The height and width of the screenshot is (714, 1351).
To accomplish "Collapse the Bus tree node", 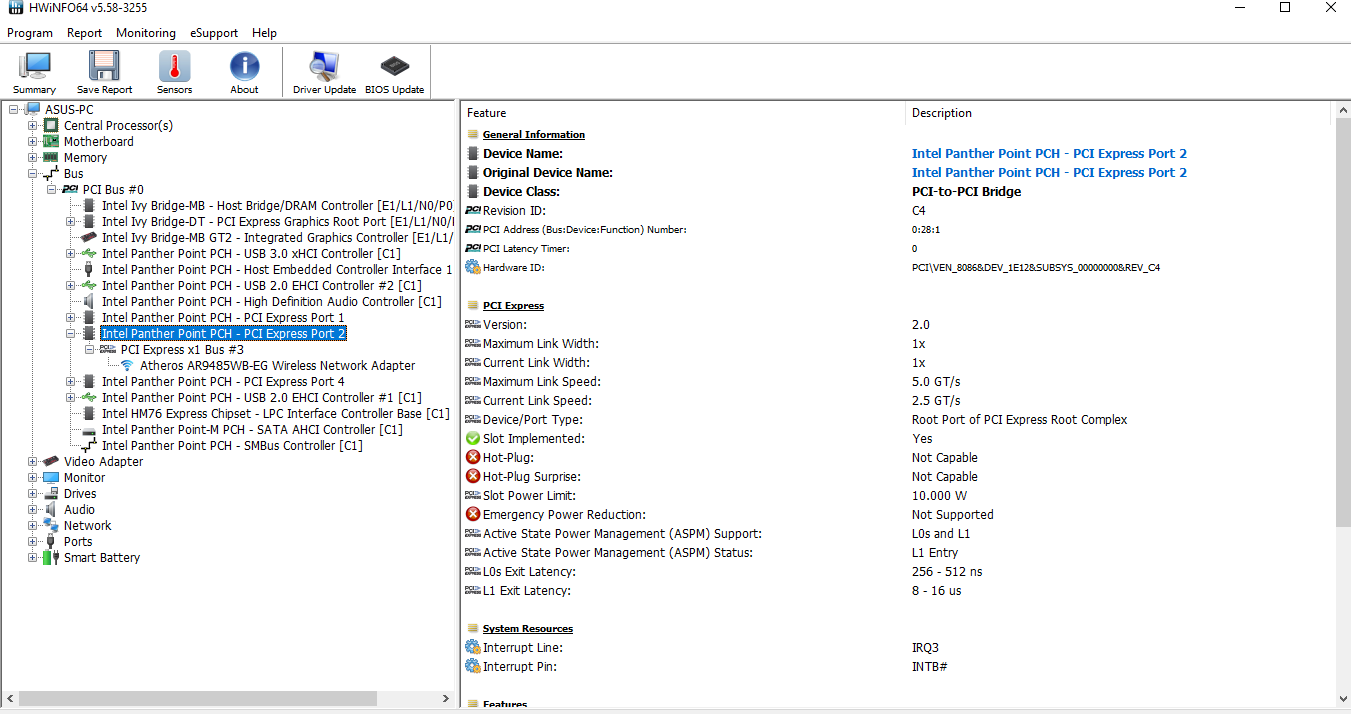I will pyautogui.click(x=33, y=173).
